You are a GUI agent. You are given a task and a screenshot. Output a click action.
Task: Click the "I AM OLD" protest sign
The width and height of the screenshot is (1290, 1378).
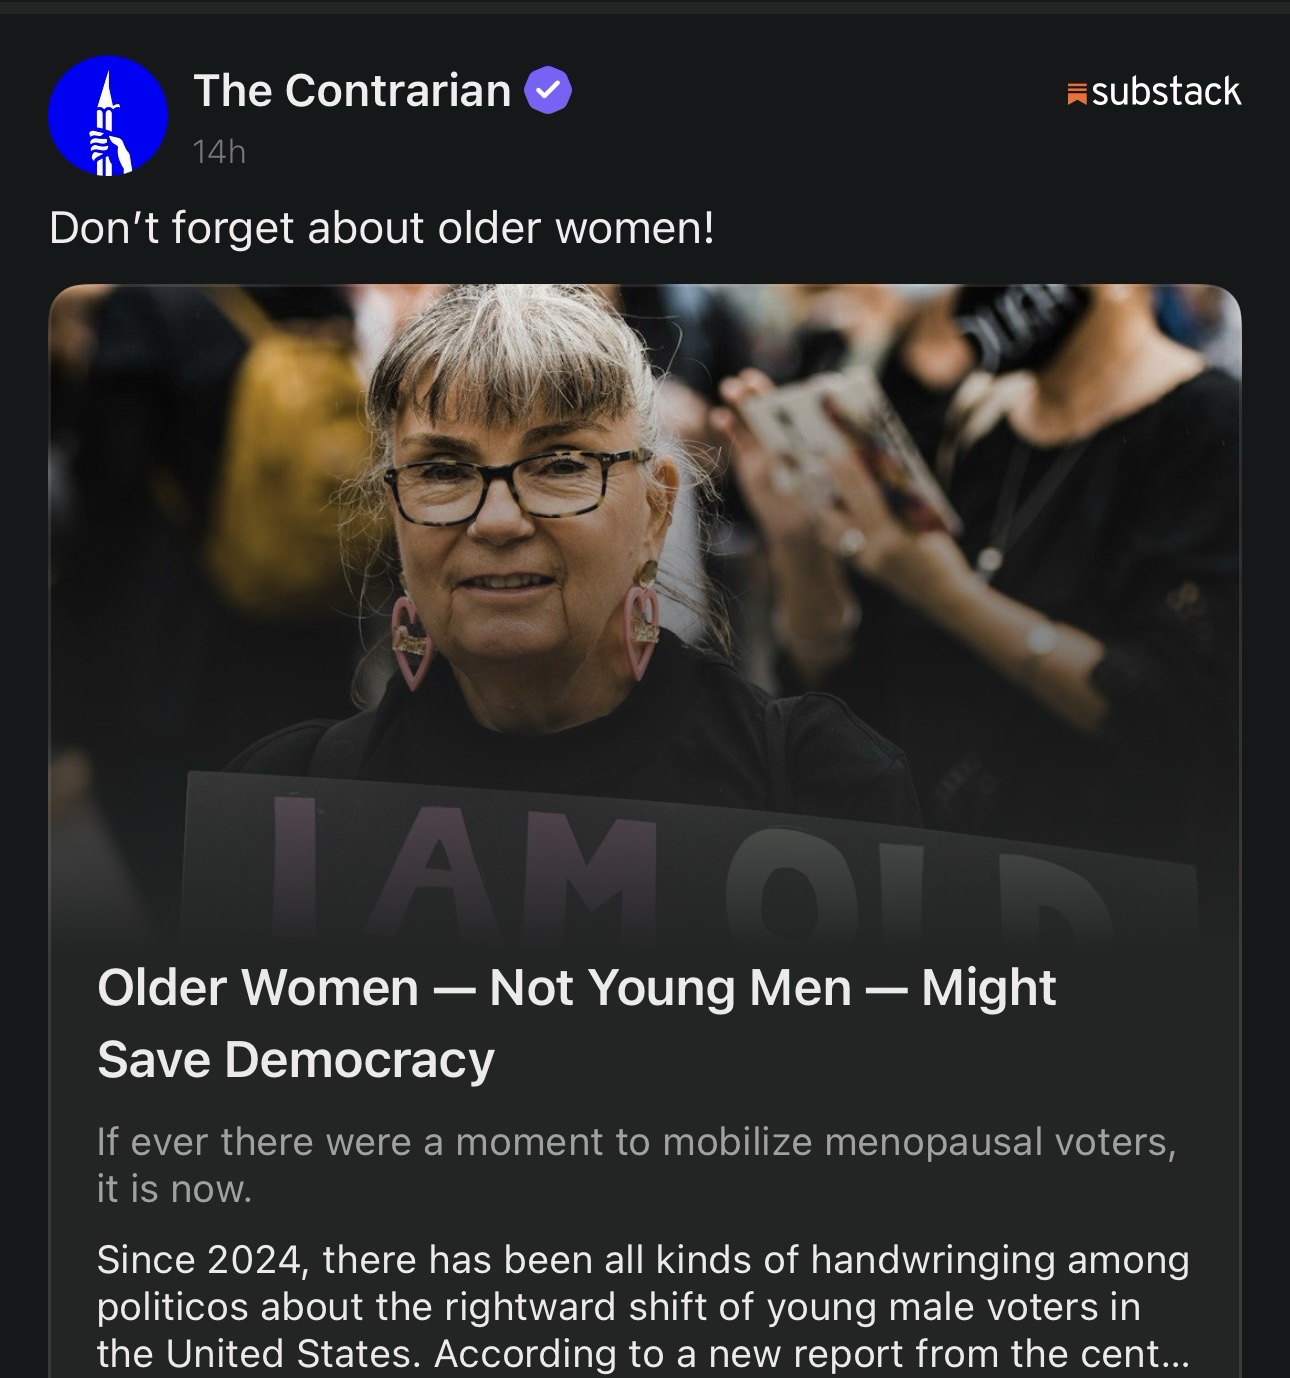tap(690, 860)
